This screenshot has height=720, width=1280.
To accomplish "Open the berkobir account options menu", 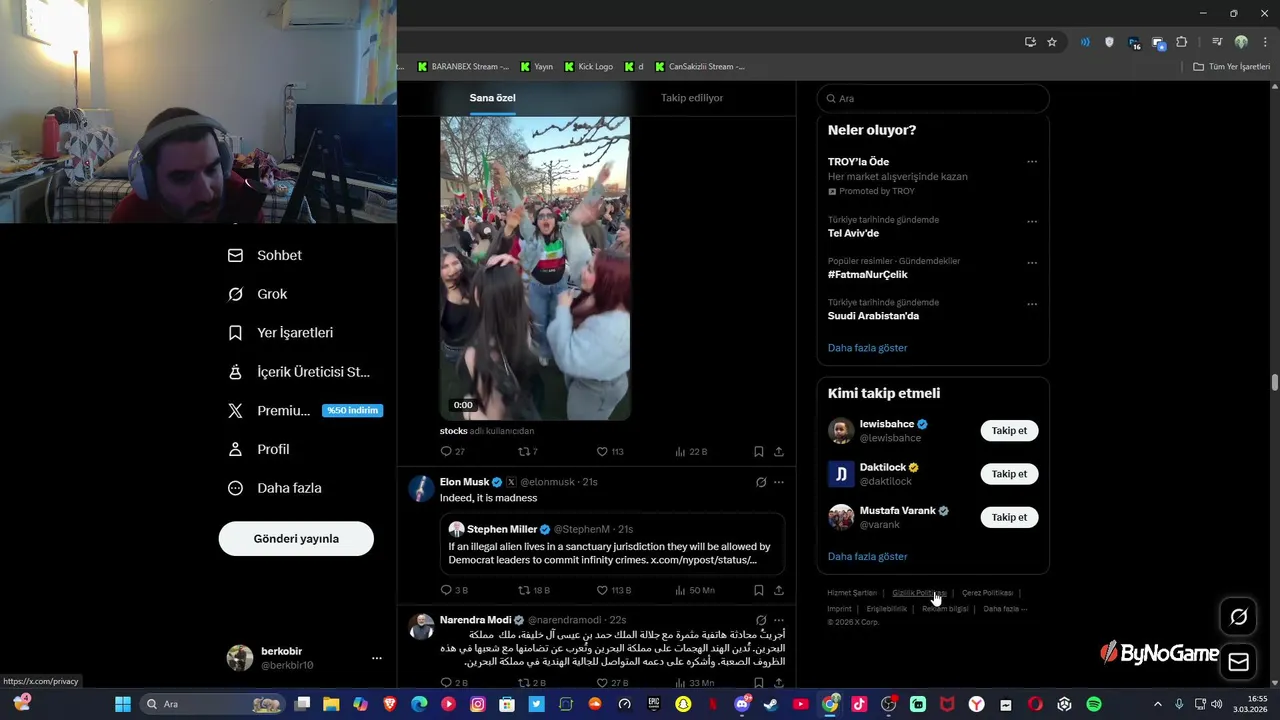I will click(377, 658).
